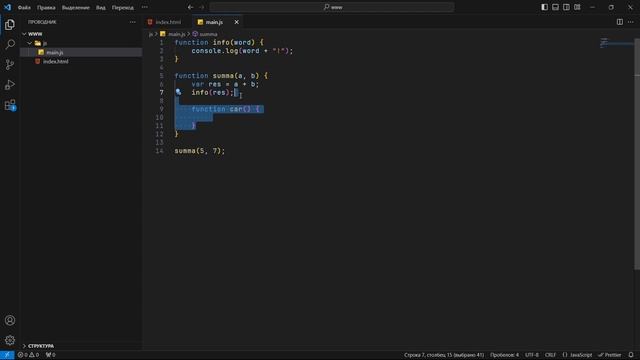Image resolution: width=640 pixels, height=360 pixels.
Task: Change the CRLF line ending
Action: [x=550, y=355]
